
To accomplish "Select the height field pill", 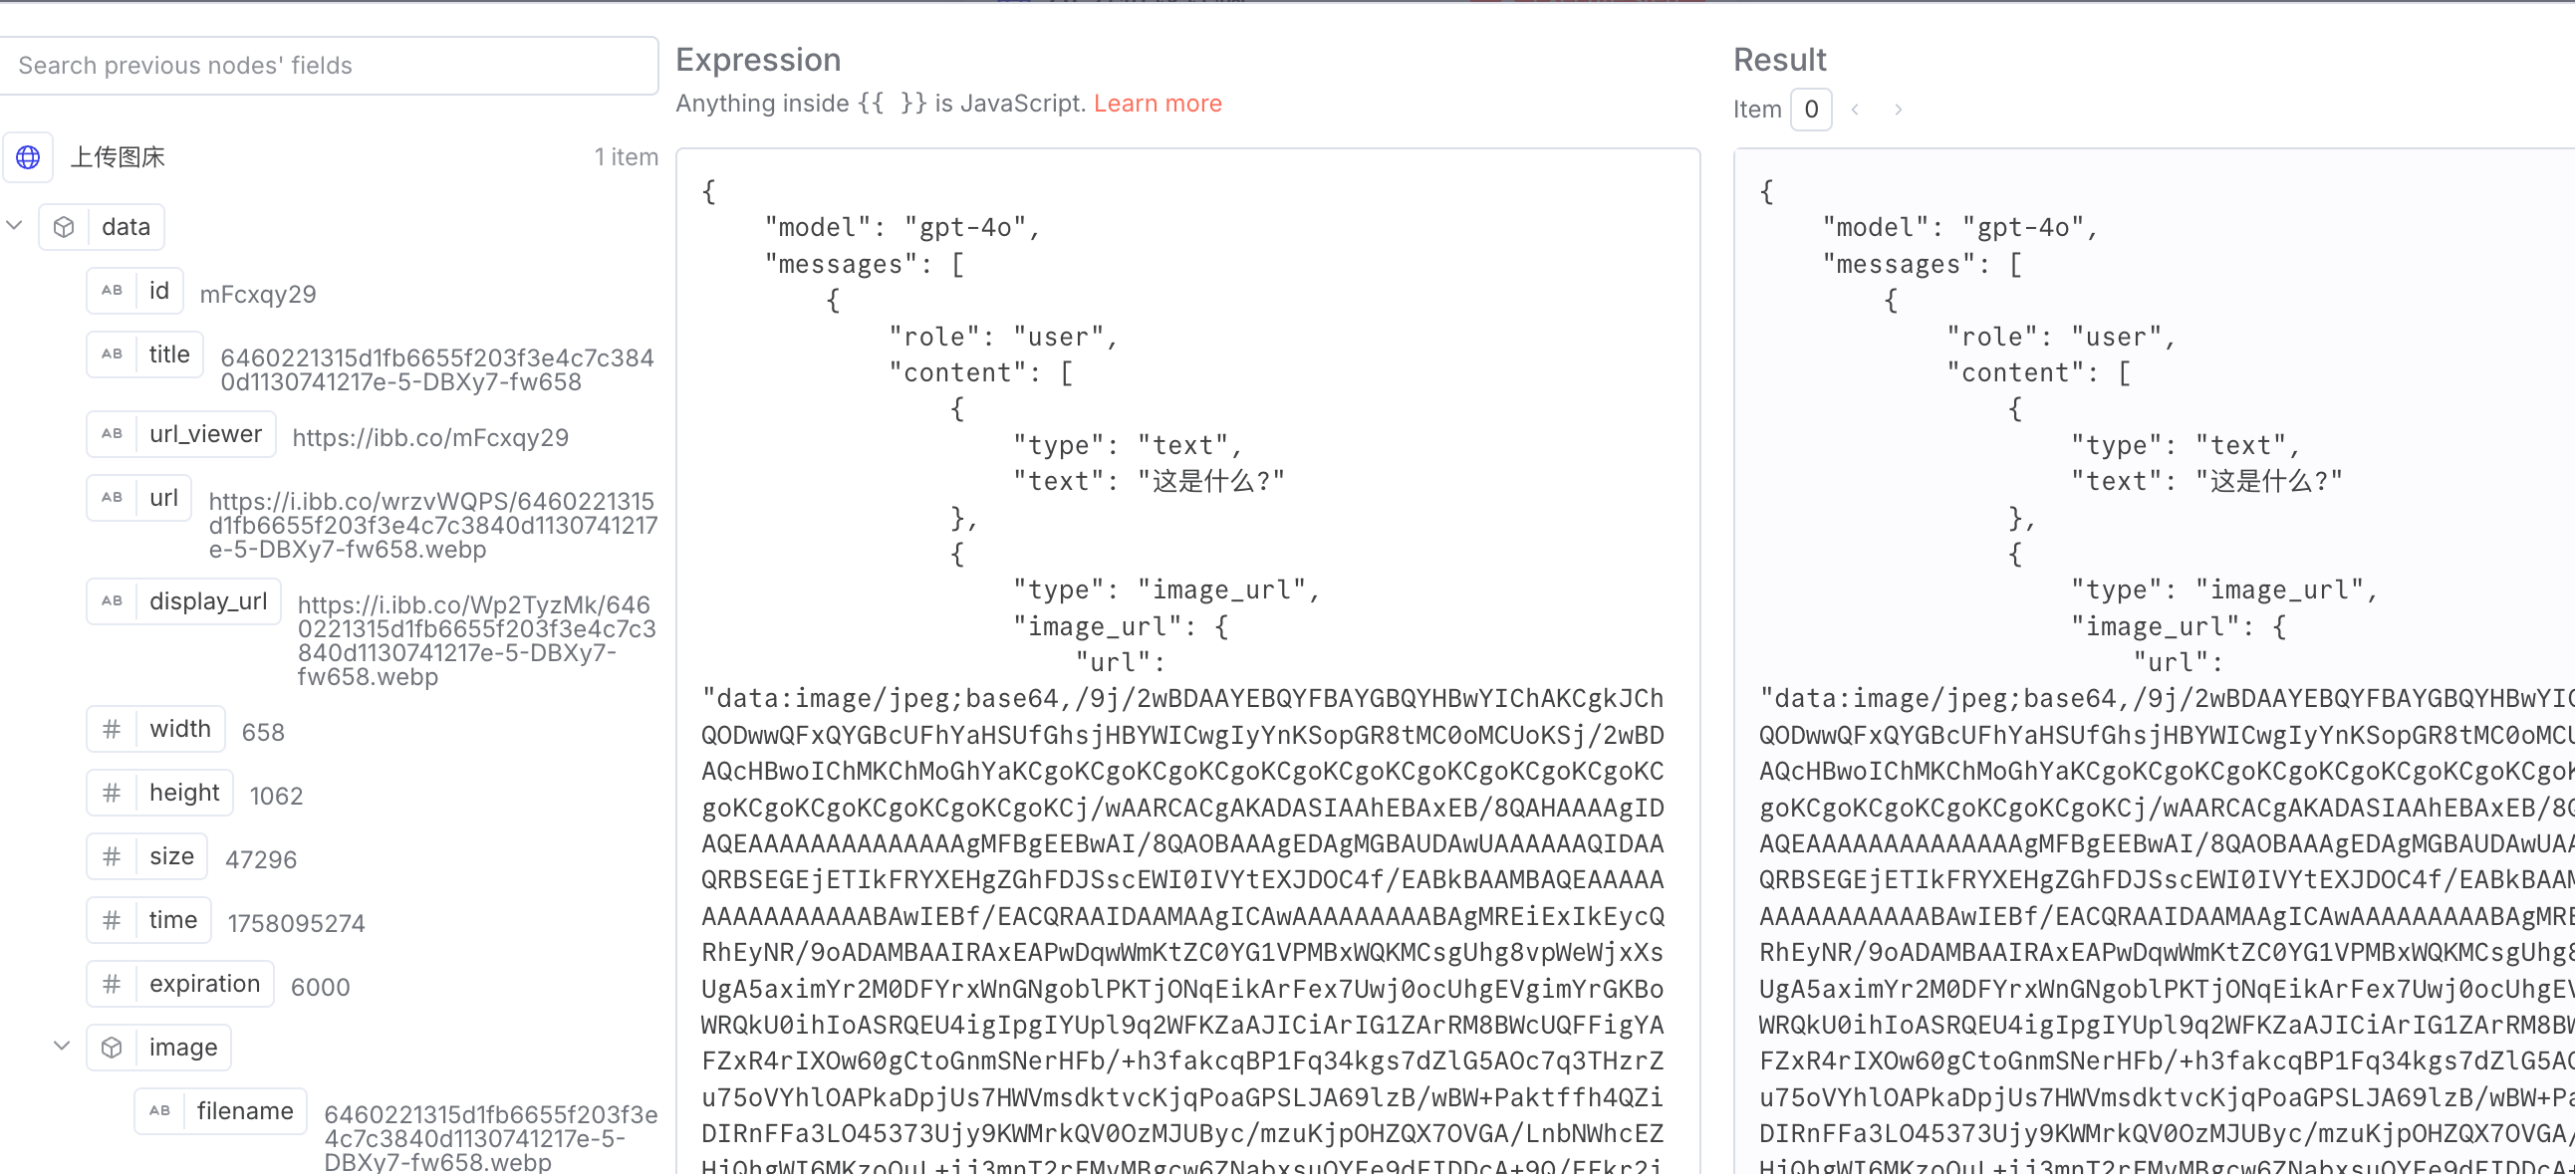I will click(x=160, y=793).
